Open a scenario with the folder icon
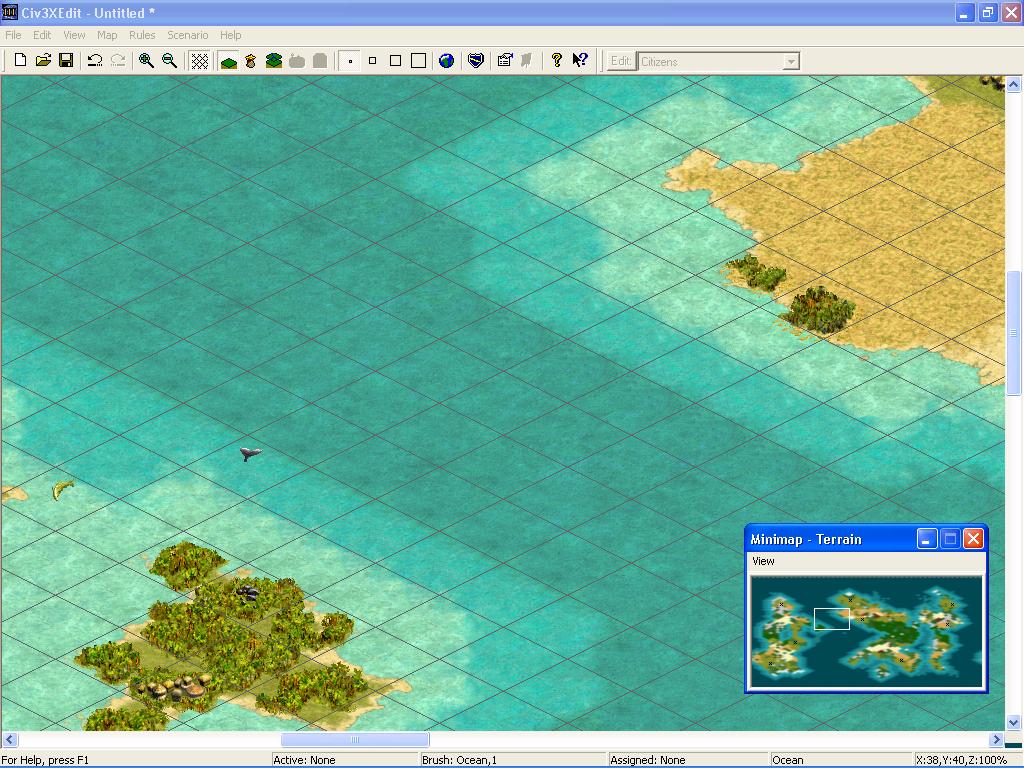This screenshot has height=768, width=1024. coord(43,61)
